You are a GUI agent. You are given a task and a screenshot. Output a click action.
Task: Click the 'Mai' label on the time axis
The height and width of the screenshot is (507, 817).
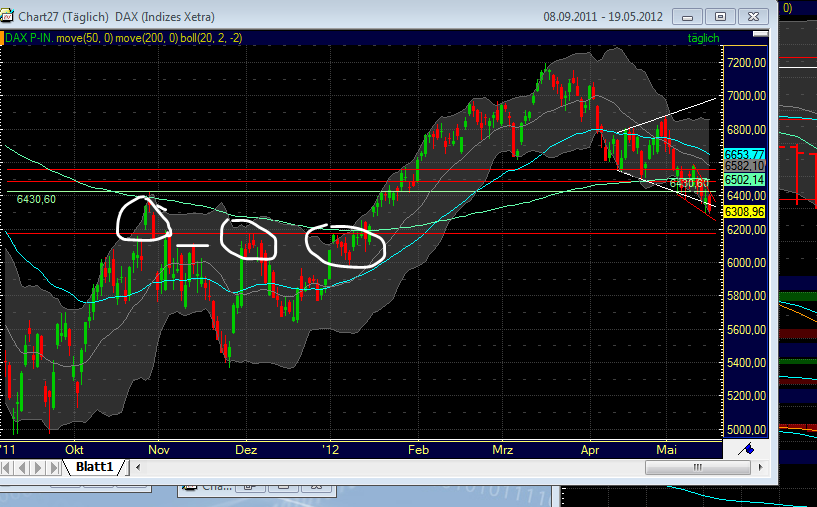click(x=666, y=450)
